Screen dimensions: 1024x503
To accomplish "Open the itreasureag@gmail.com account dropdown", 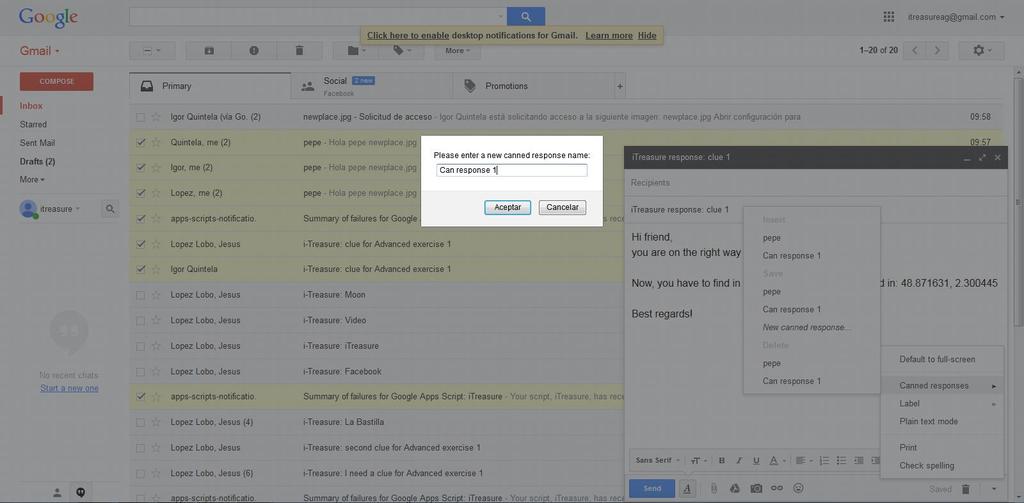I will (956, 17).
